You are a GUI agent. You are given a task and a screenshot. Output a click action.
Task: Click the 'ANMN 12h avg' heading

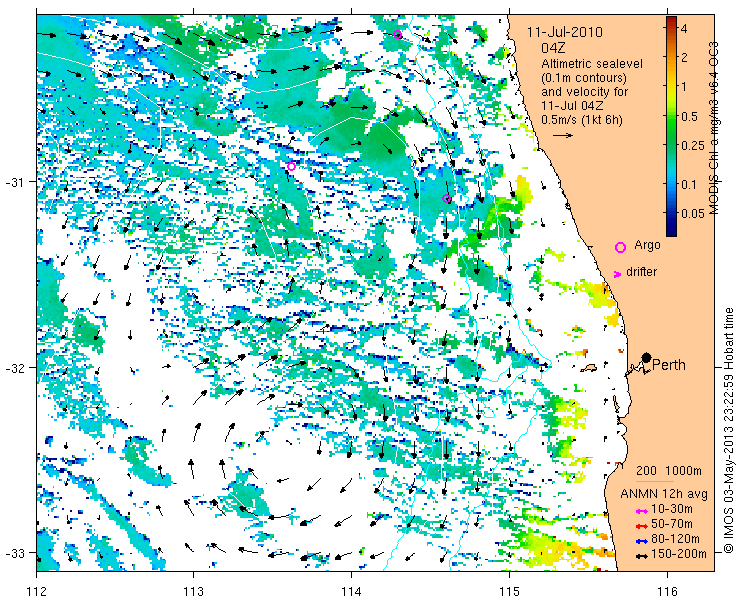664,494
